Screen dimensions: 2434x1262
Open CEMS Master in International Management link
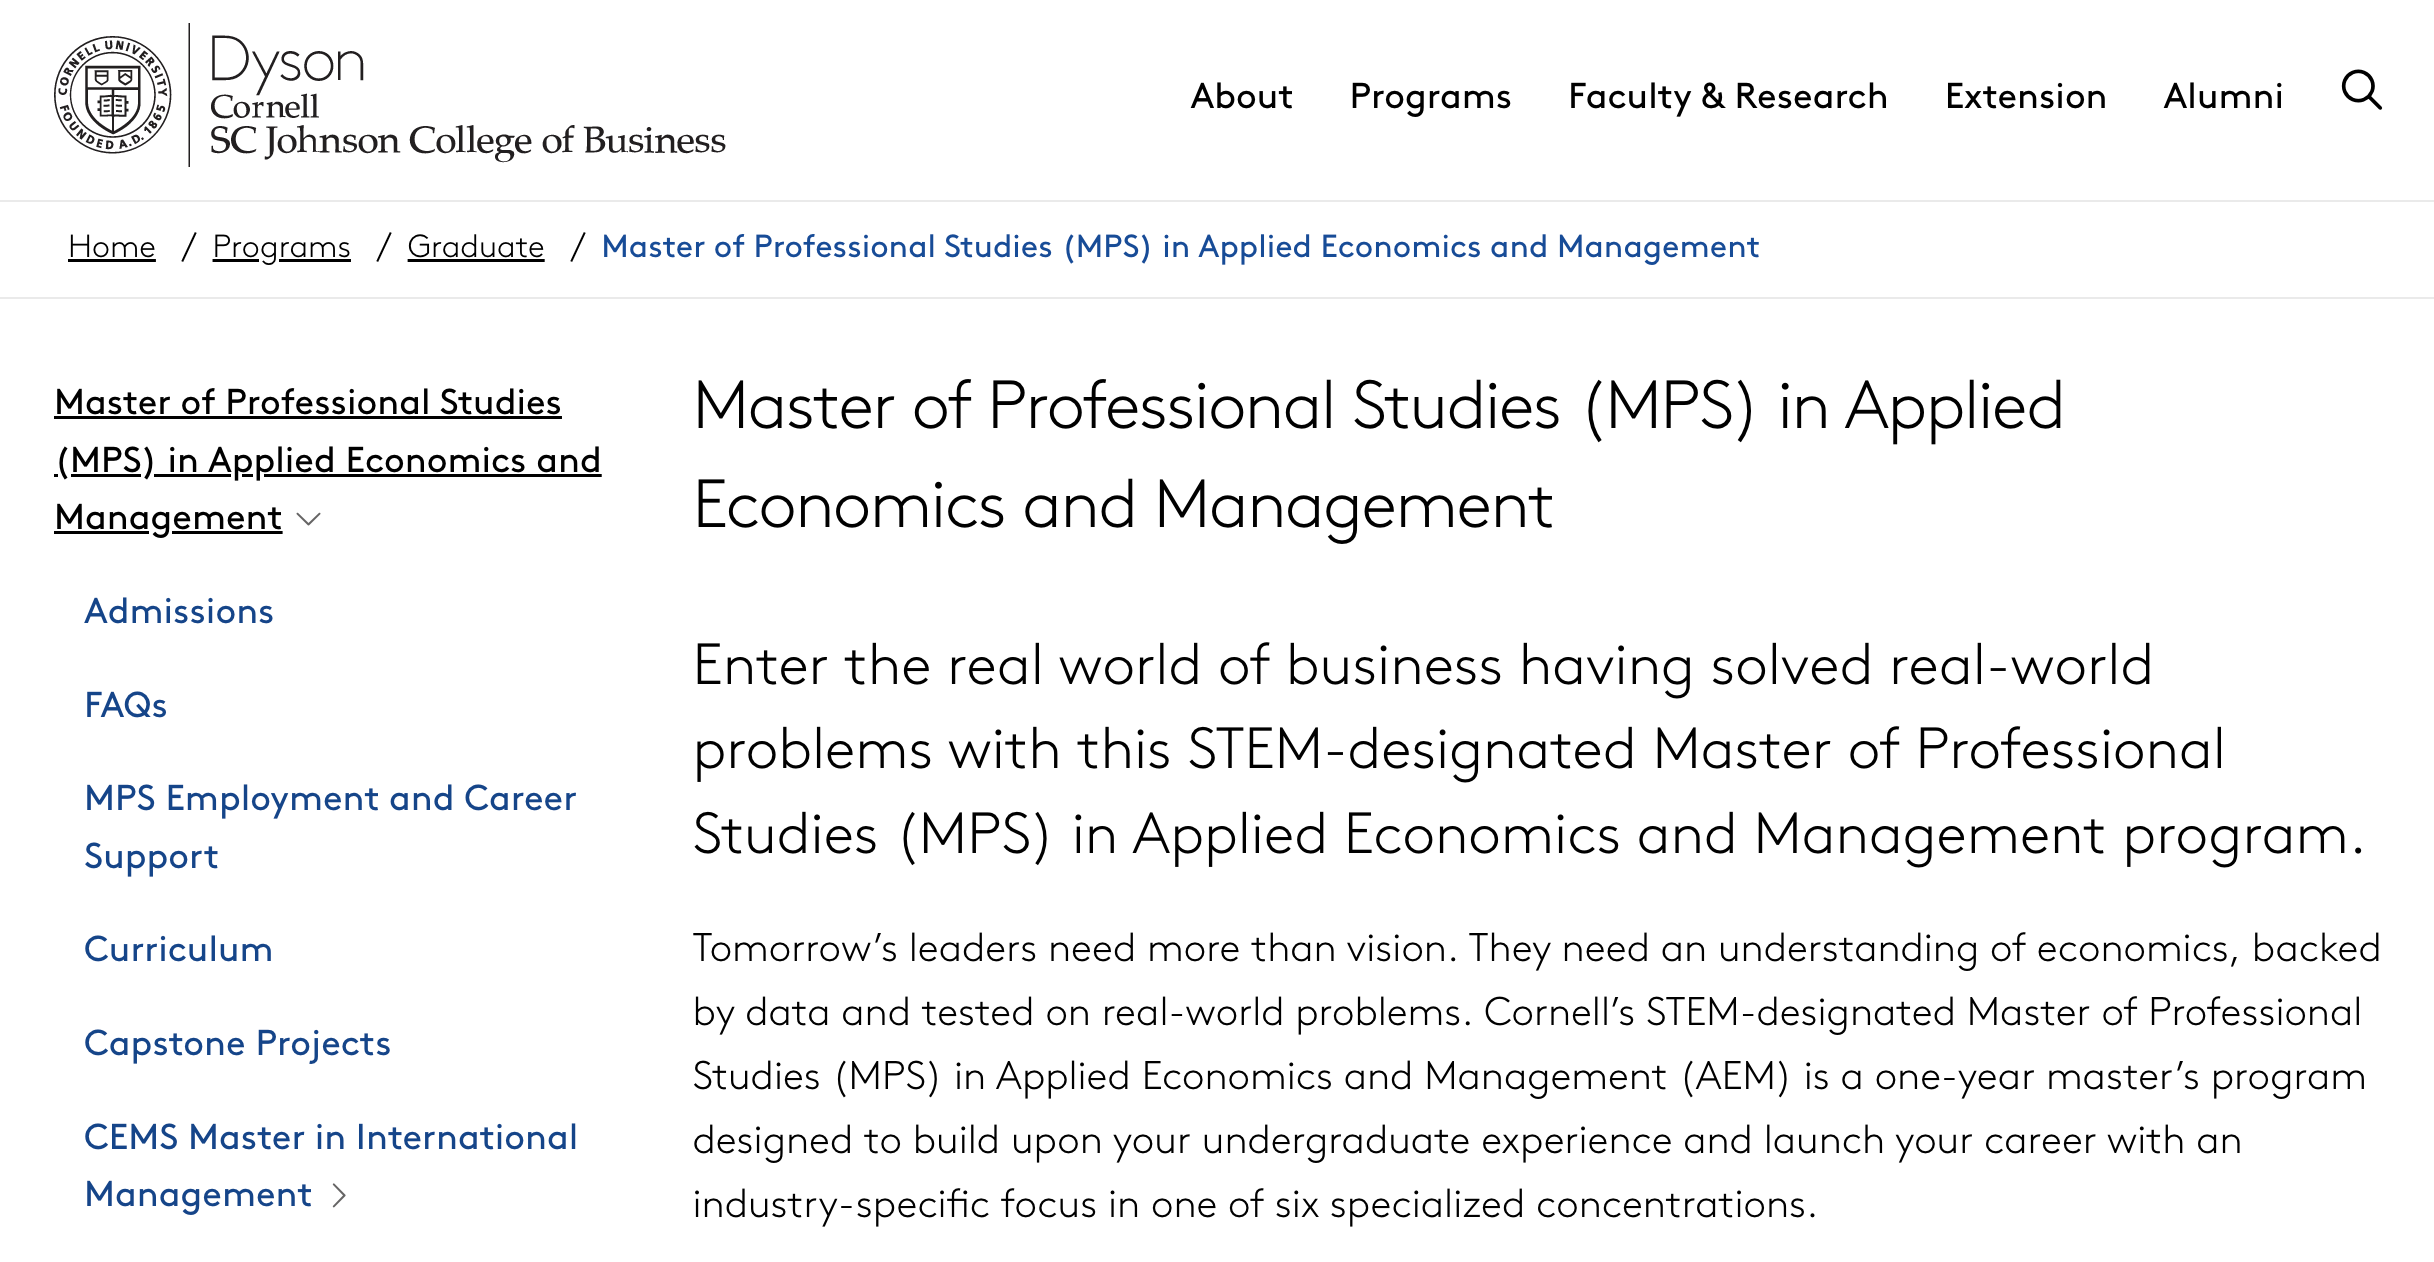click(x=330, y=1165)
